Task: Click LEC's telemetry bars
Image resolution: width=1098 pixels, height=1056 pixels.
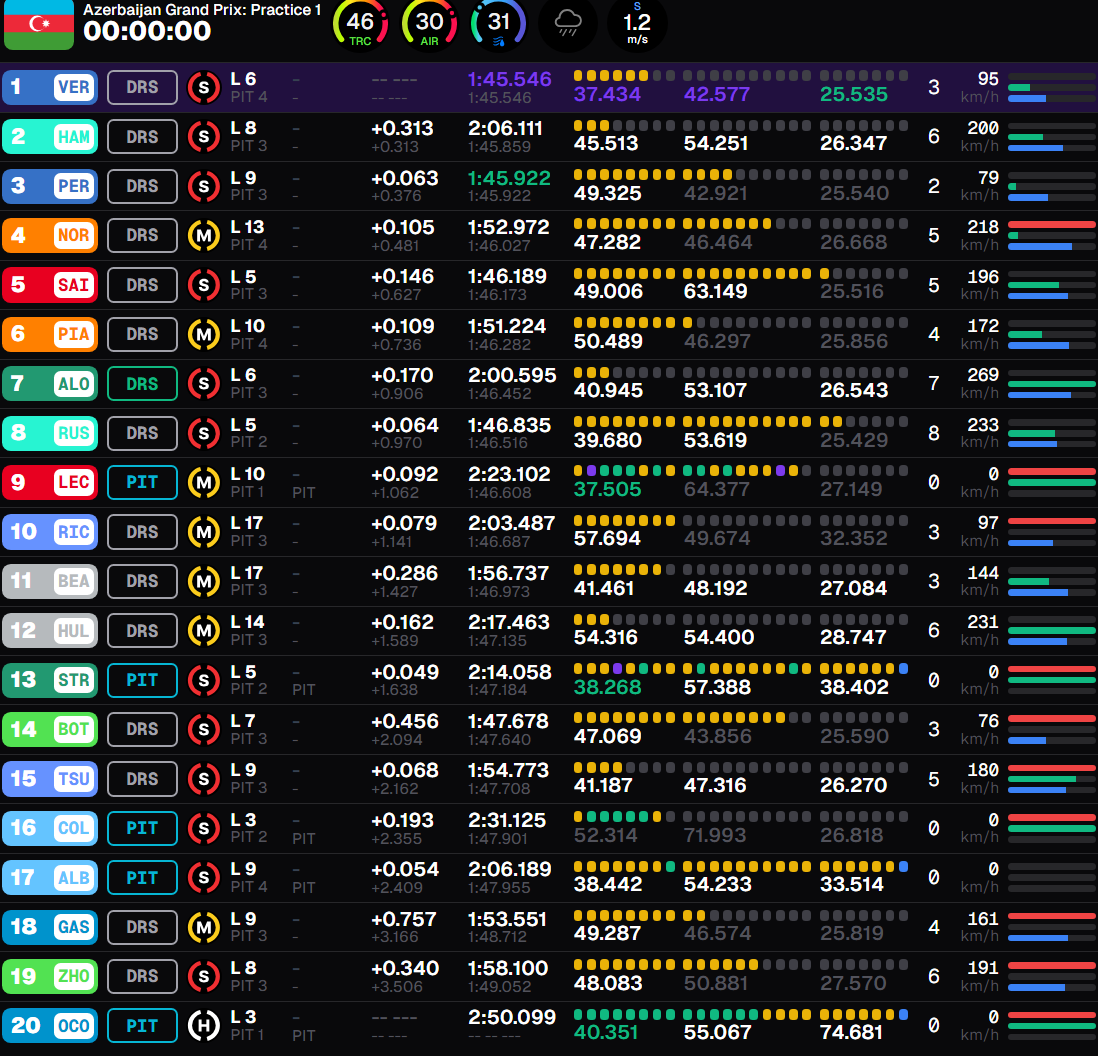Action: (x=1052, y=482)
